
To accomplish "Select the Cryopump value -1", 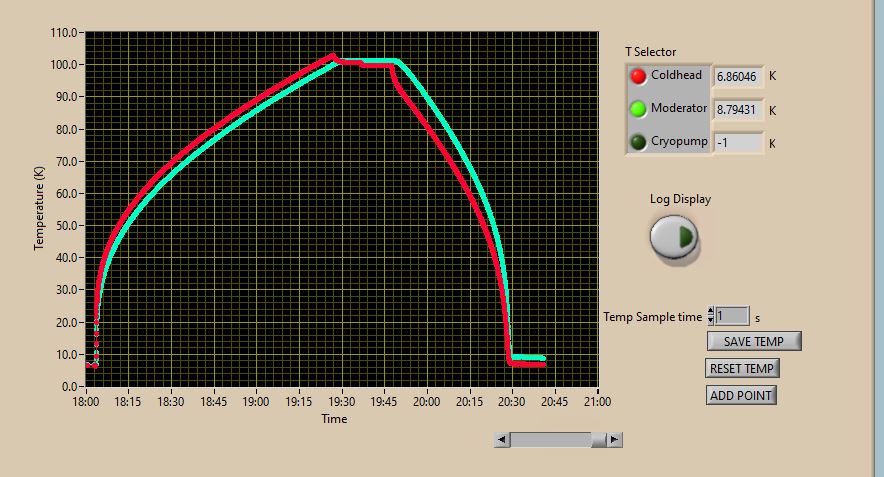I will click(x=738, y=143).
